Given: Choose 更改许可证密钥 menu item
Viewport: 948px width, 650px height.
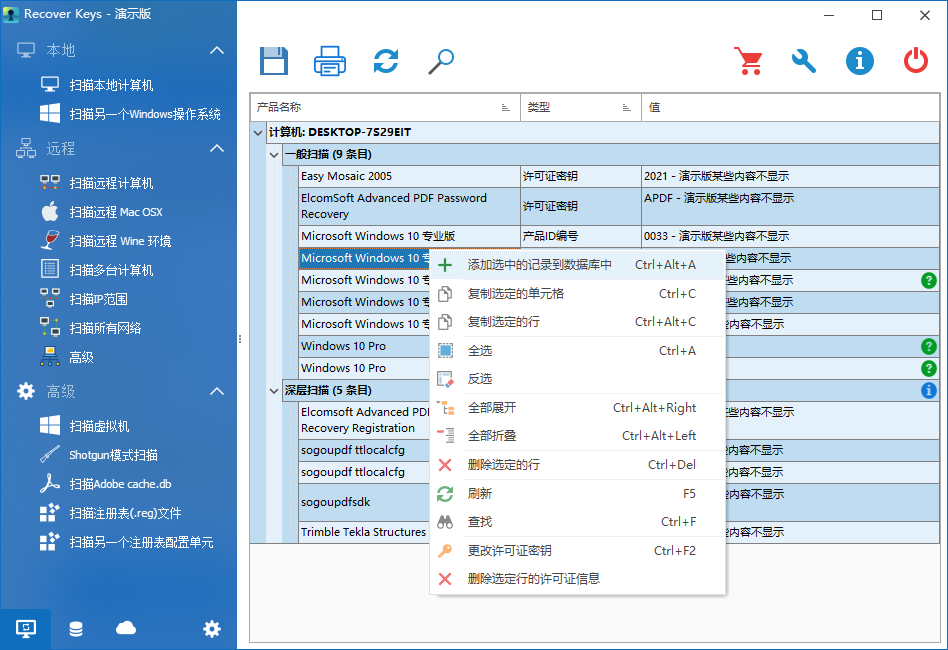Looking at the screenshot, I should tap(577, 550).
